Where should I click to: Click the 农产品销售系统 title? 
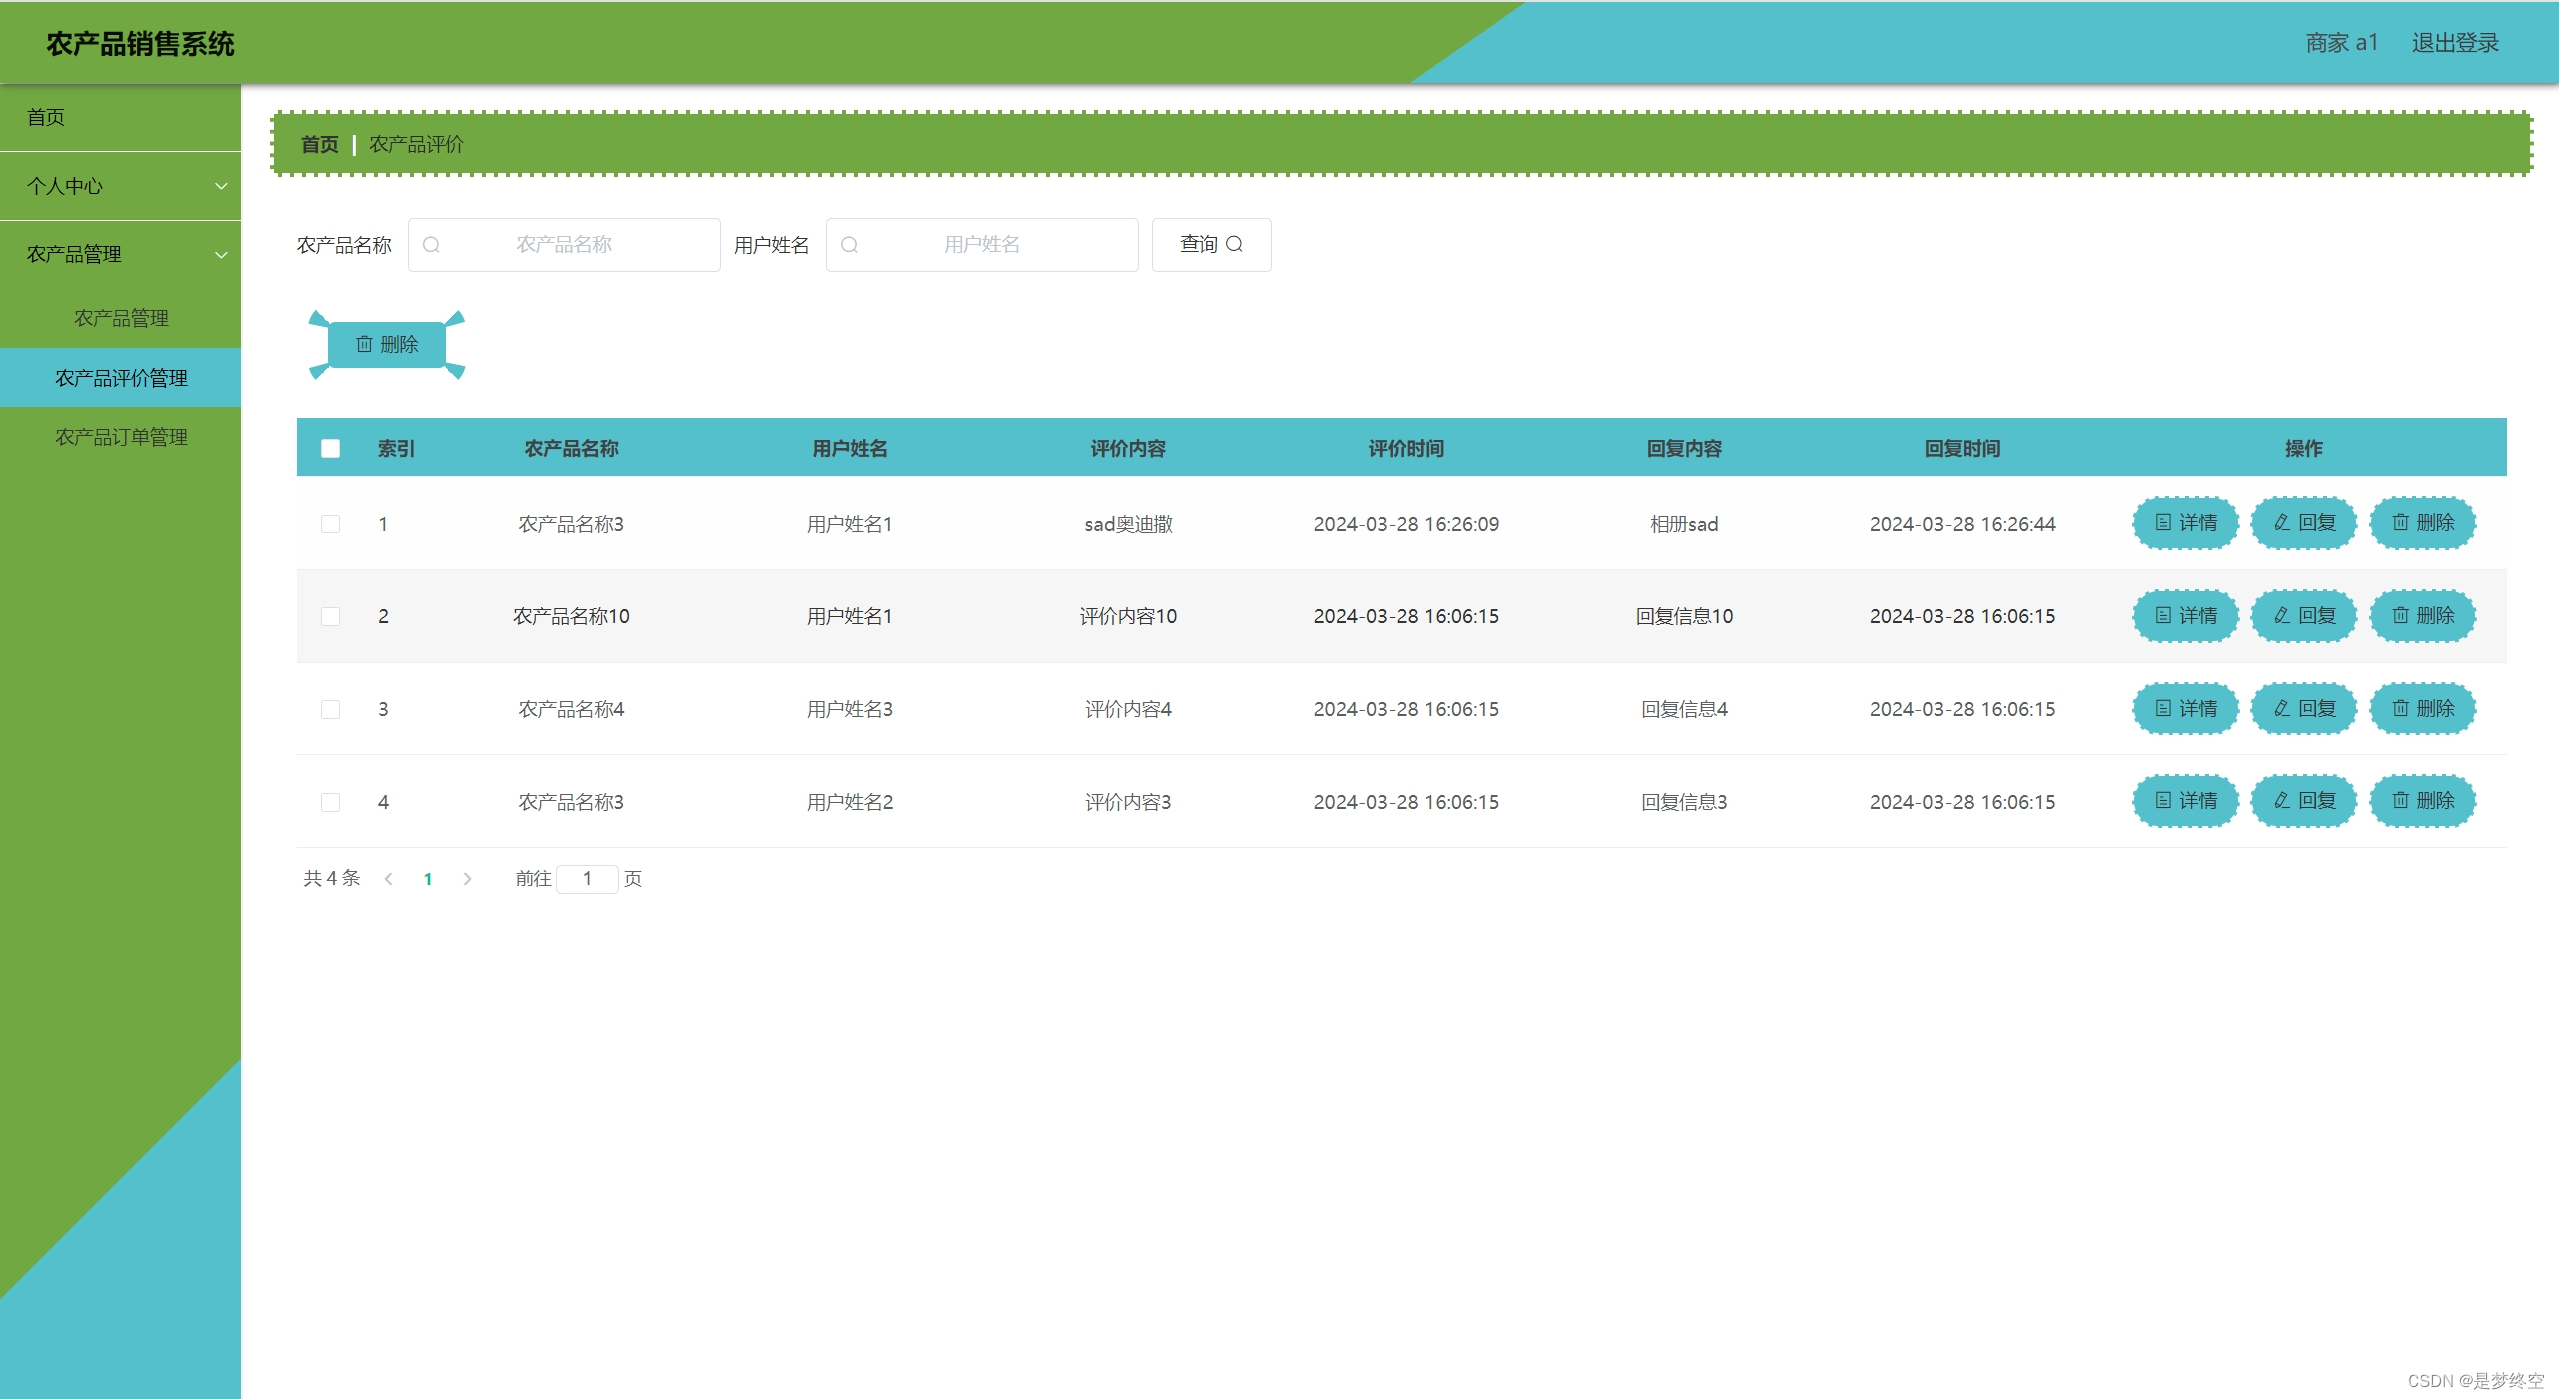click(x=140, y=44)
